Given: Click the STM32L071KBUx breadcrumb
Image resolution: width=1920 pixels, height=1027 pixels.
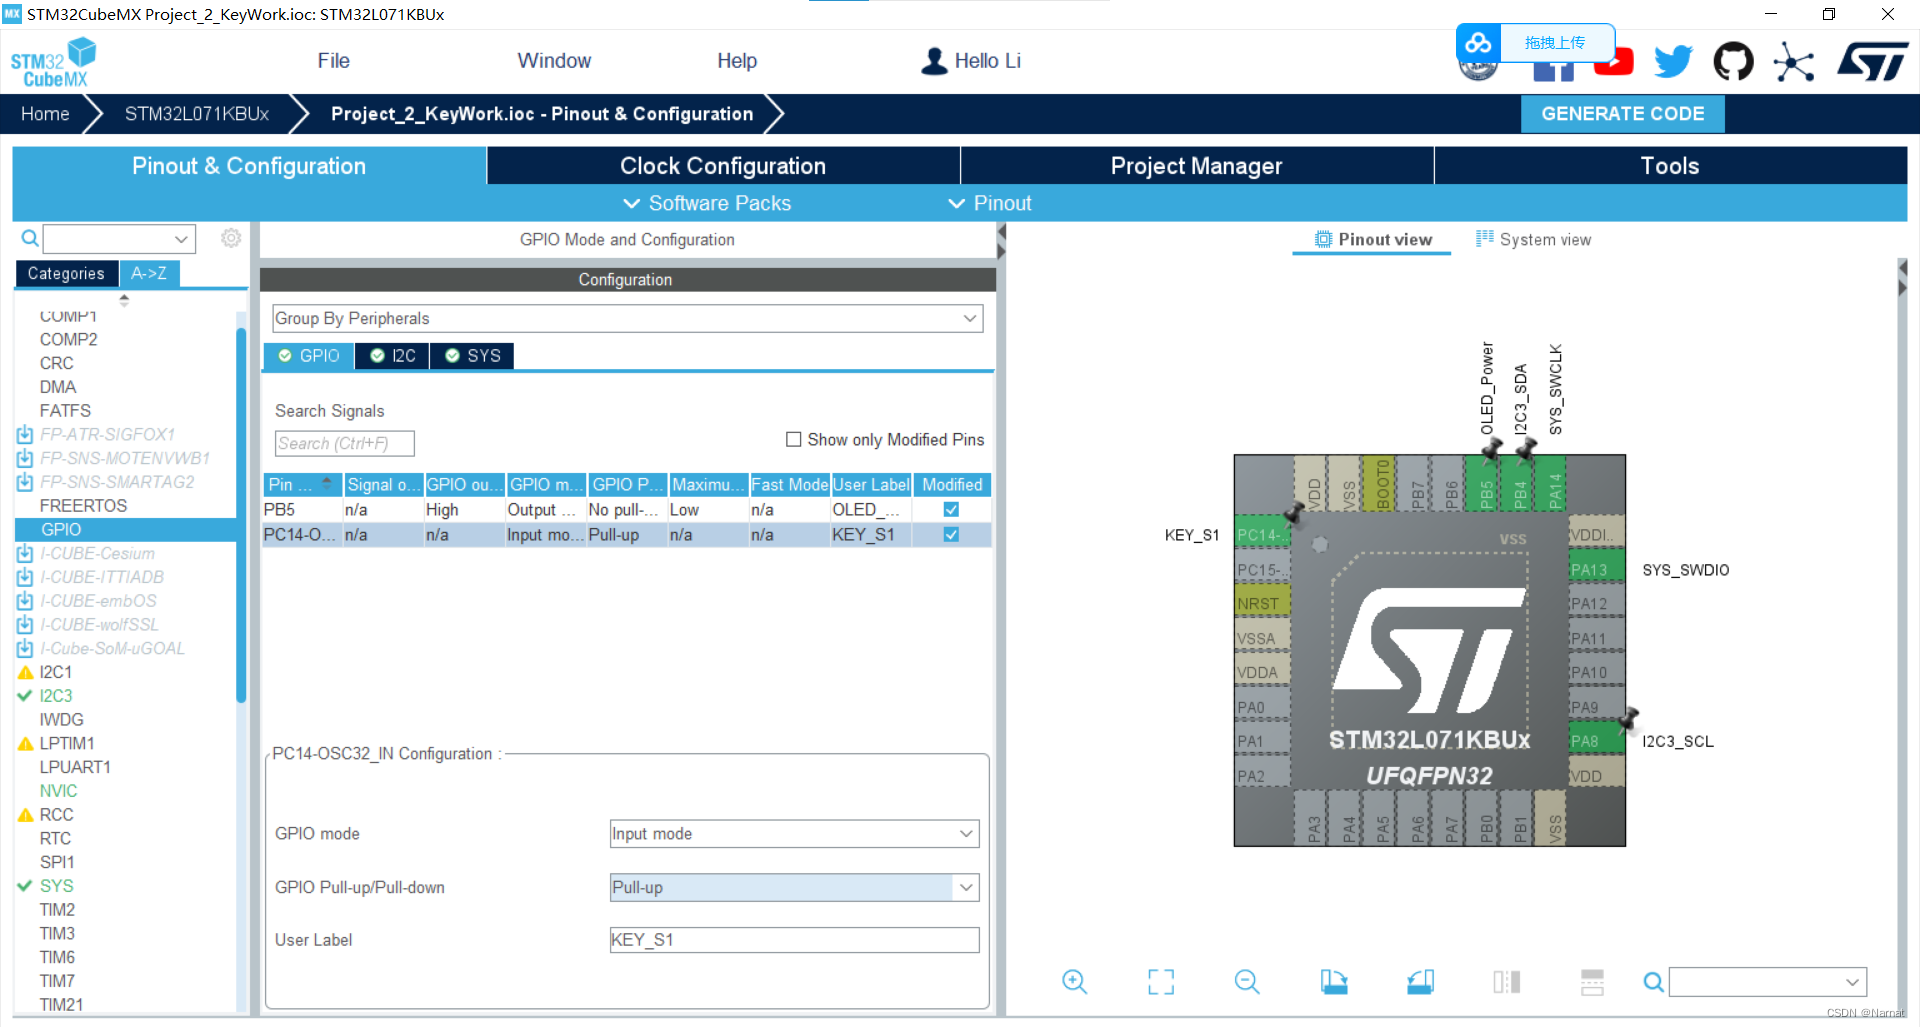Looking at the screenshot, I should pyautogui.click(x=197, y=114).
